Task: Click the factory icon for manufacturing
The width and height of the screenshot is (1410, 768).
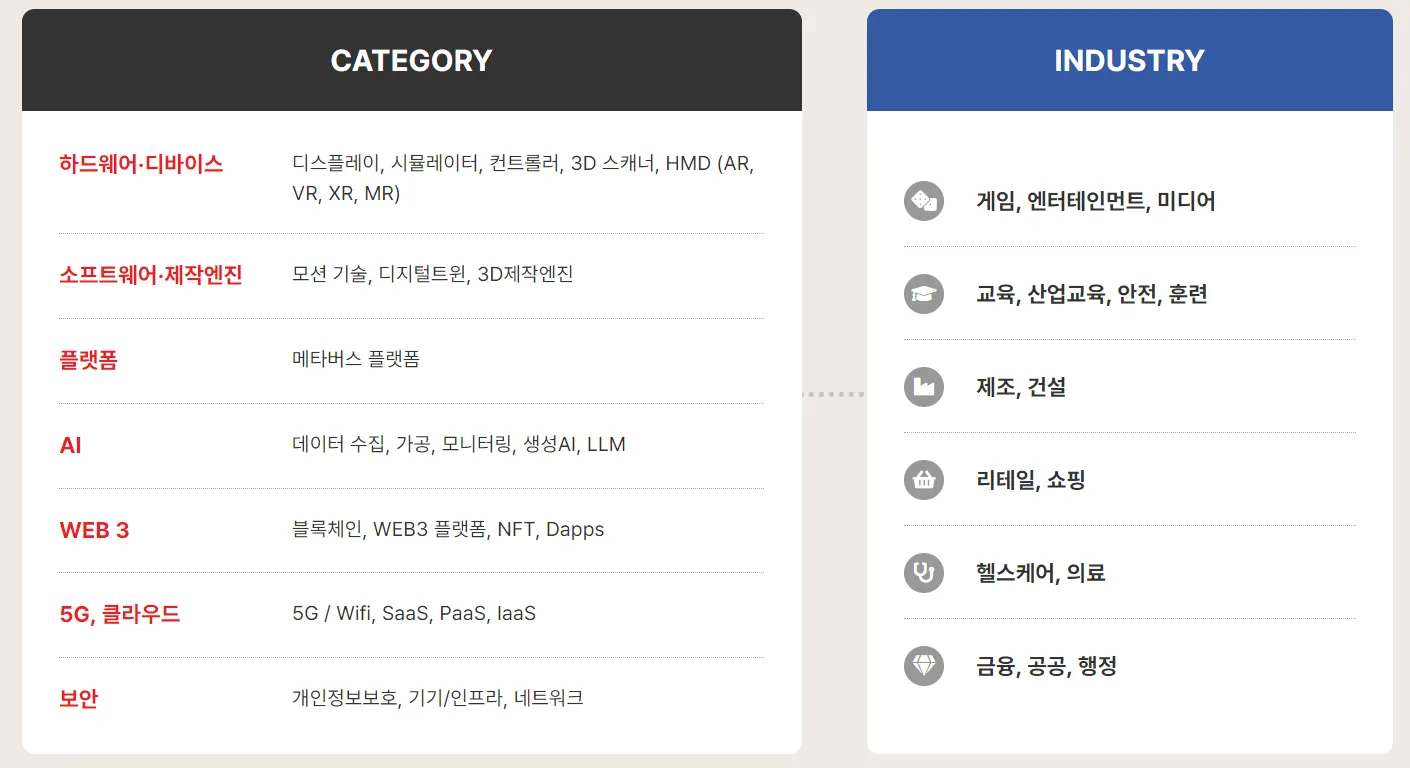Action: [x=923, y=387]
